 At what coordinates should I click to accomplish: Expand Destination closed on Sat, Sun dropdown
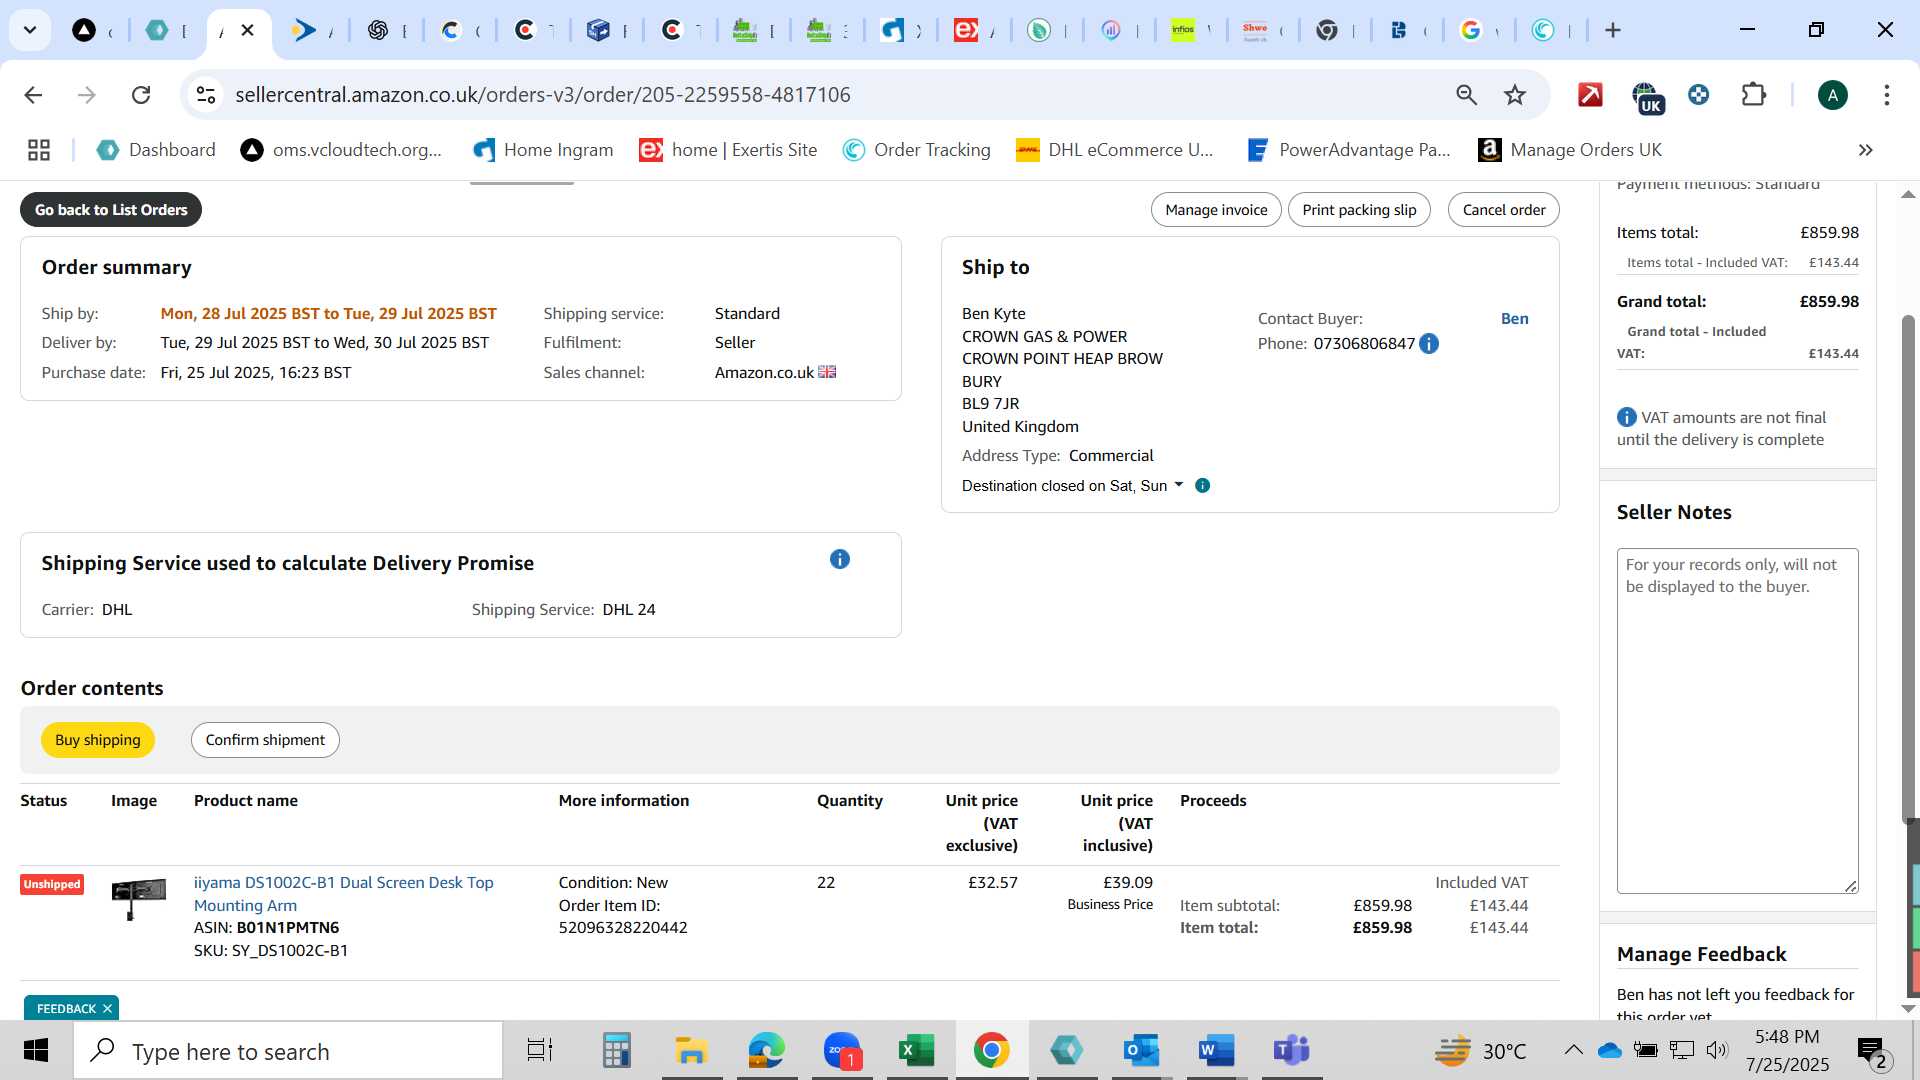1178,485
